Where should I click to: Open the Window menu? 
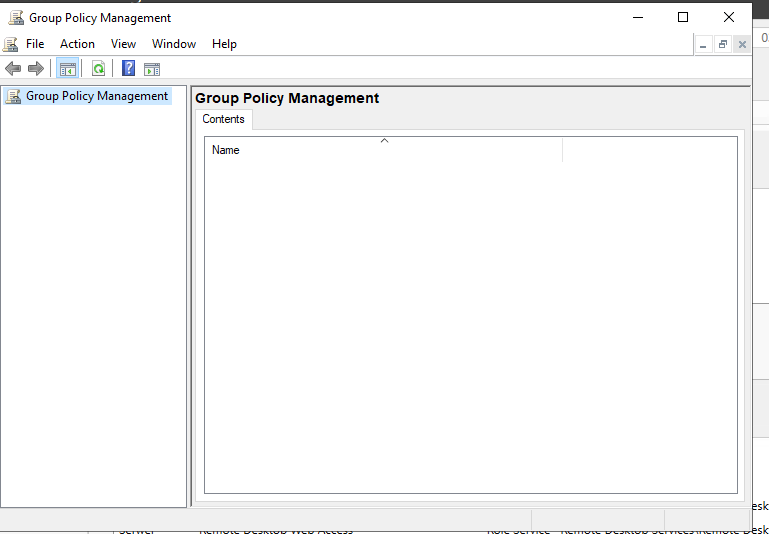point(174,44)
